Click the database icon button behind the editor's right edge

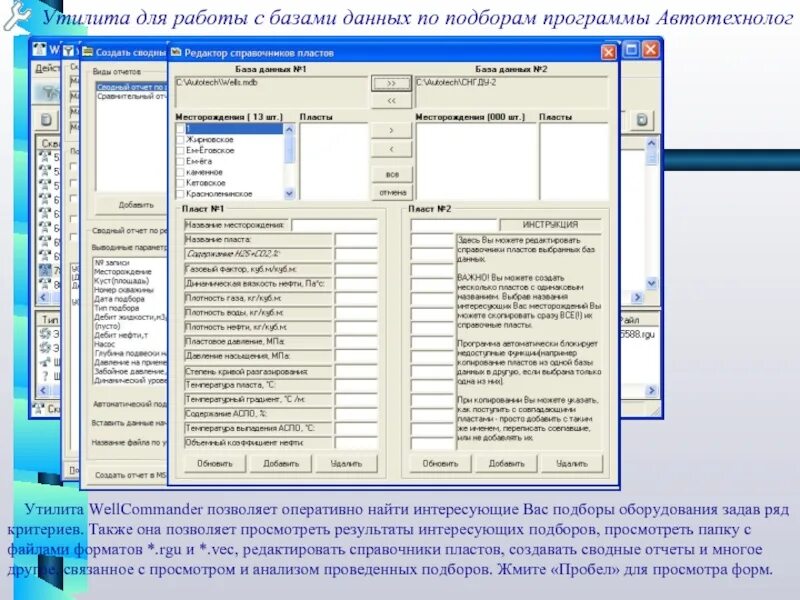[642, 120]
